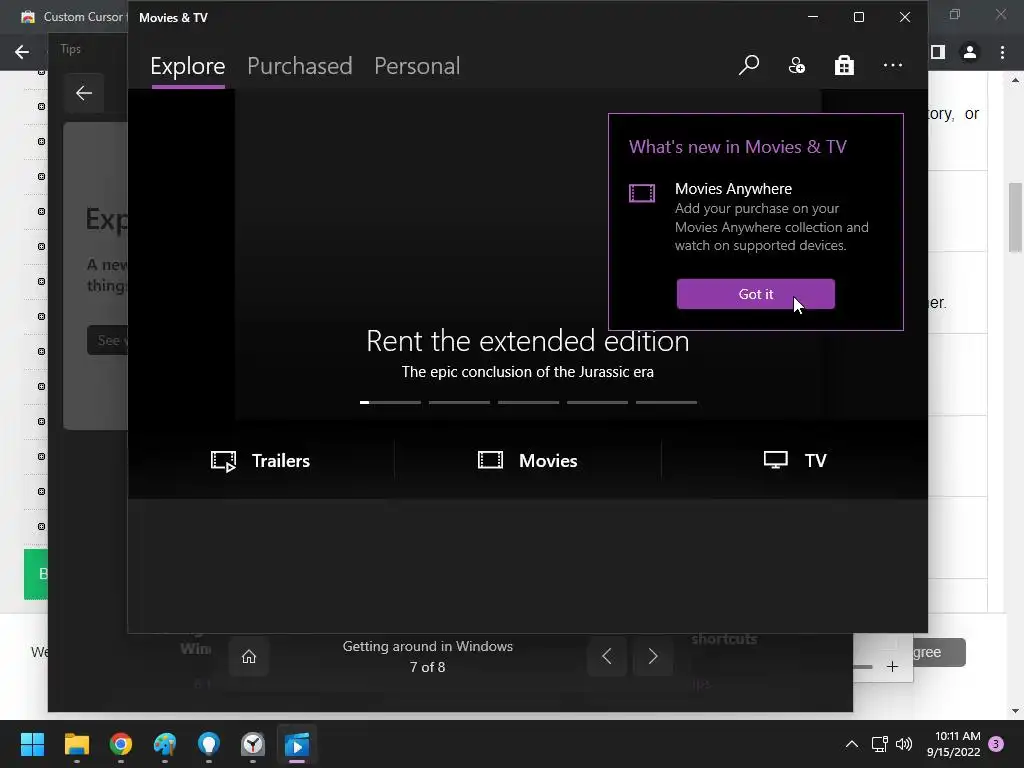
Task: Open the TV section
Action: 795,460
